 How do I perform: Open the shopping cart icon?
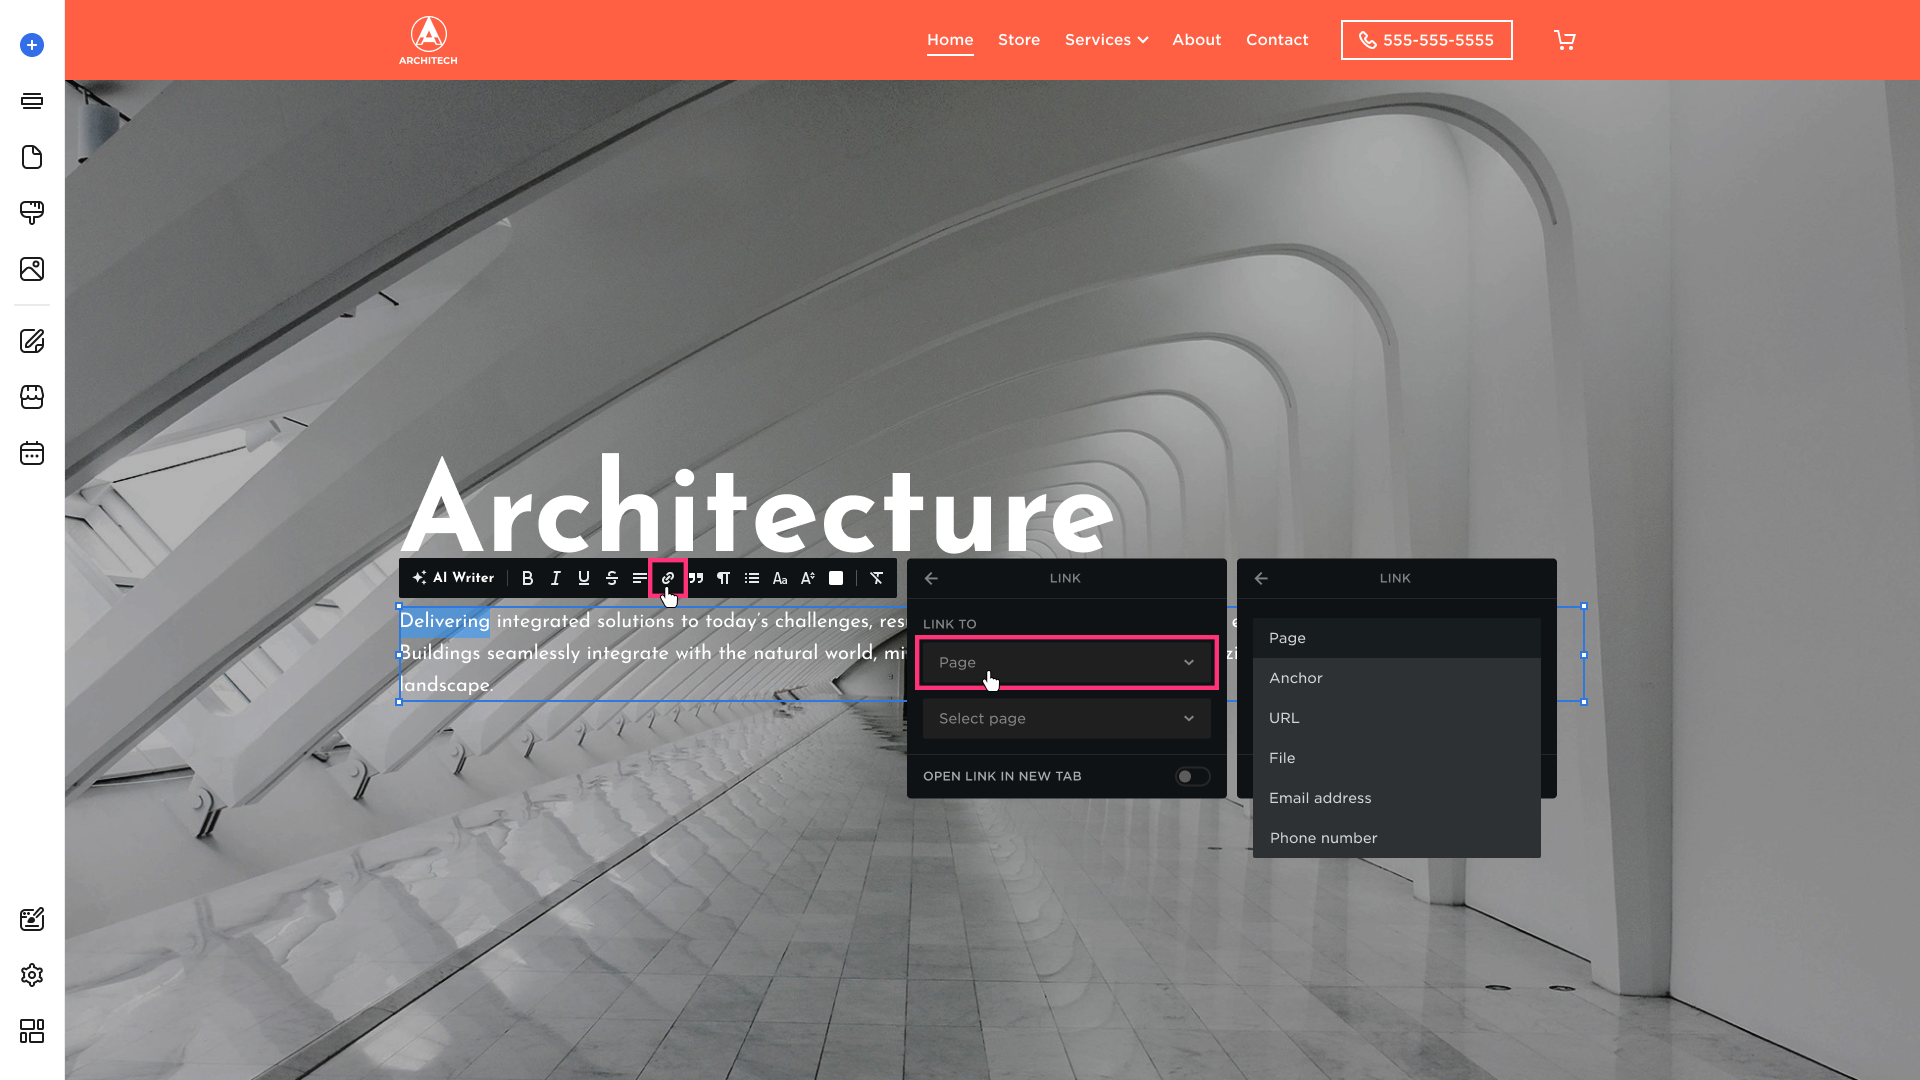coord(1565,40)
